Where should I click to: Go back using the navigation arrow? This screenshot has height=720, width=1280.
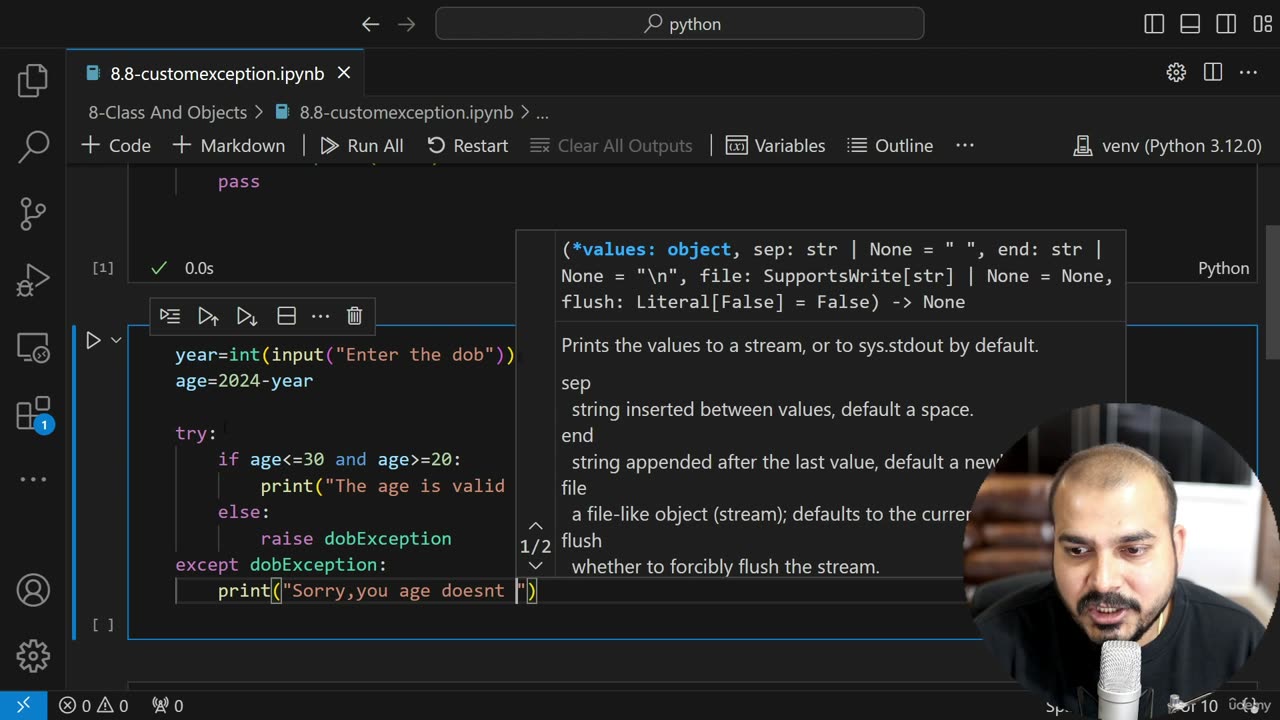[371, 24]
